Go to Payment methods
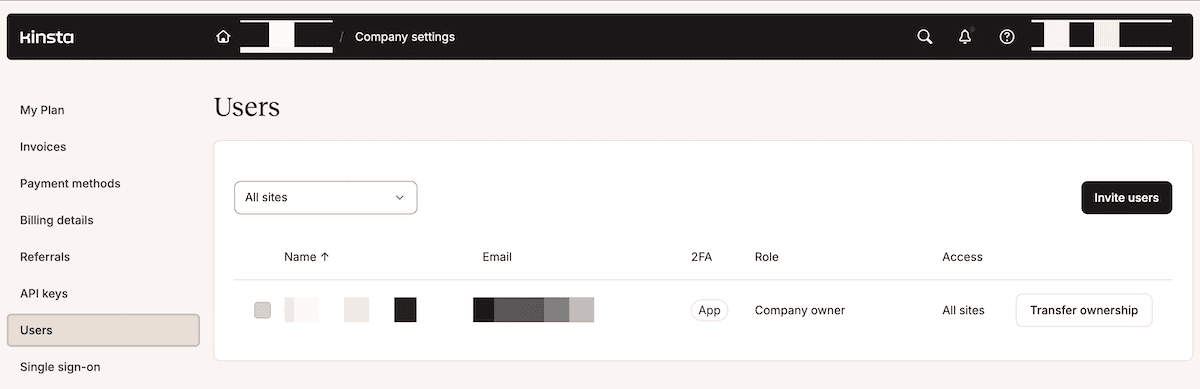 [x=70, y=184]
